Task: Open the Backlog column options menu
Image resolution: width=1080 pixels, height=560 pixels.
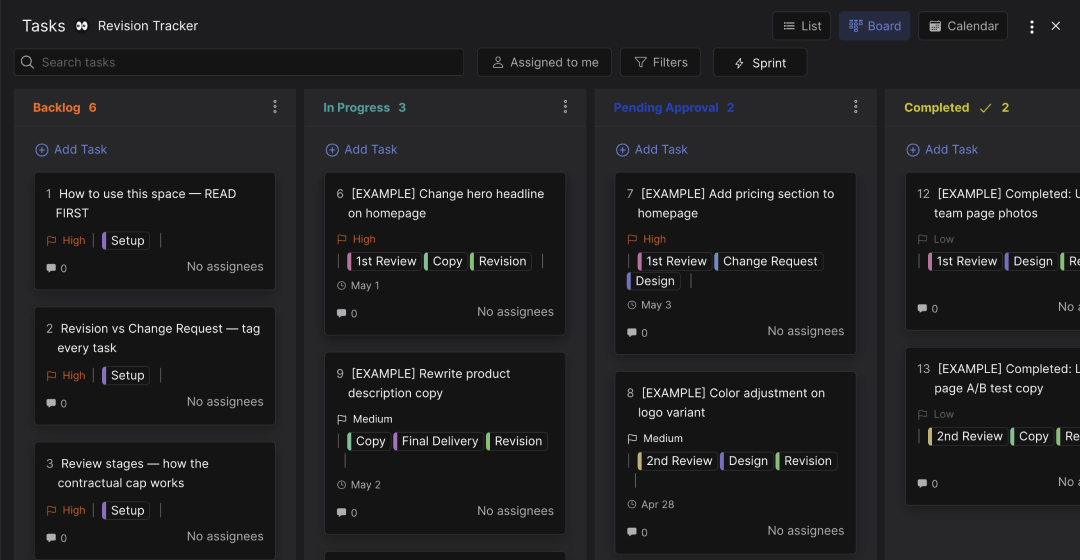Action: pos(275,107)
